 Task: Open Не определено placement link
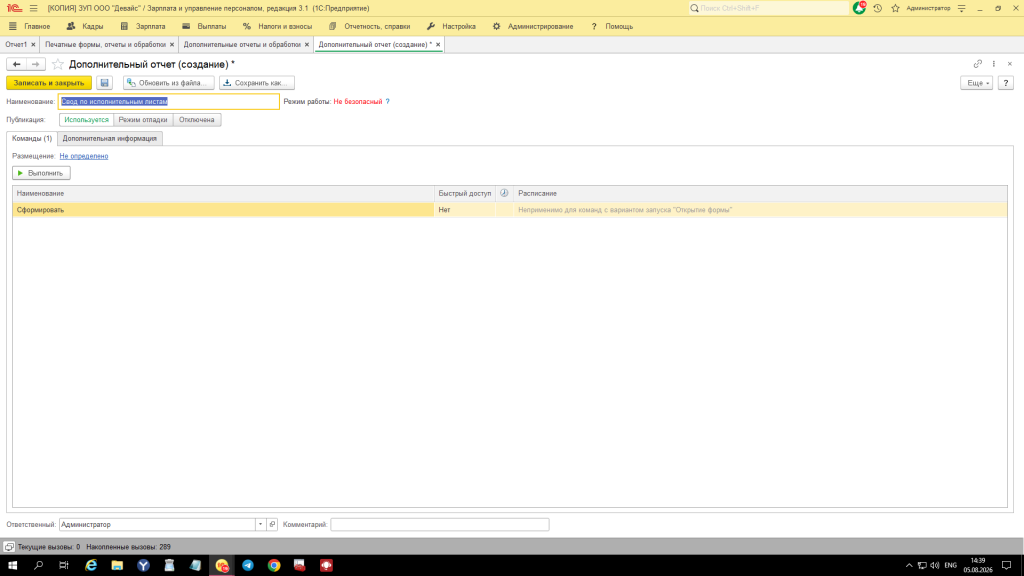coord(84,156)
